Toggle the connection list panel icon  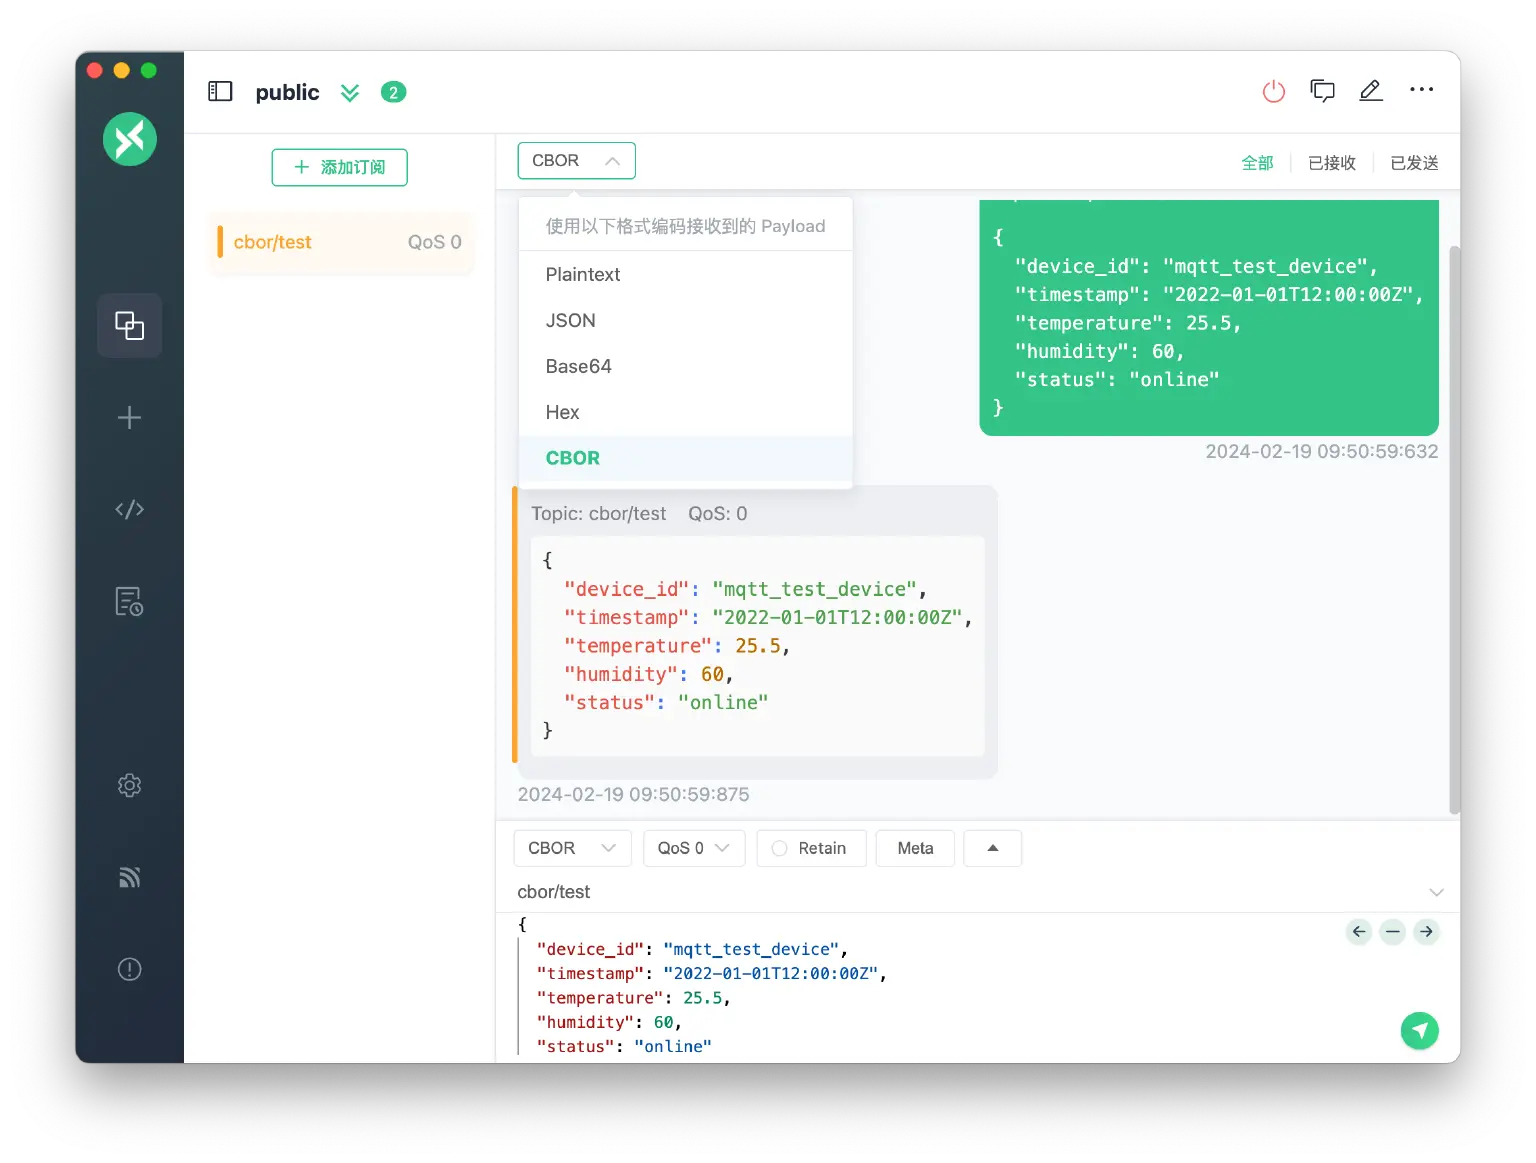[x=220, y=92]
